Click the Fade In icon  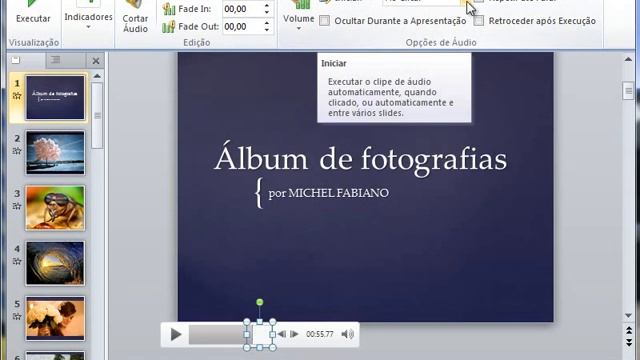(169, 9)
